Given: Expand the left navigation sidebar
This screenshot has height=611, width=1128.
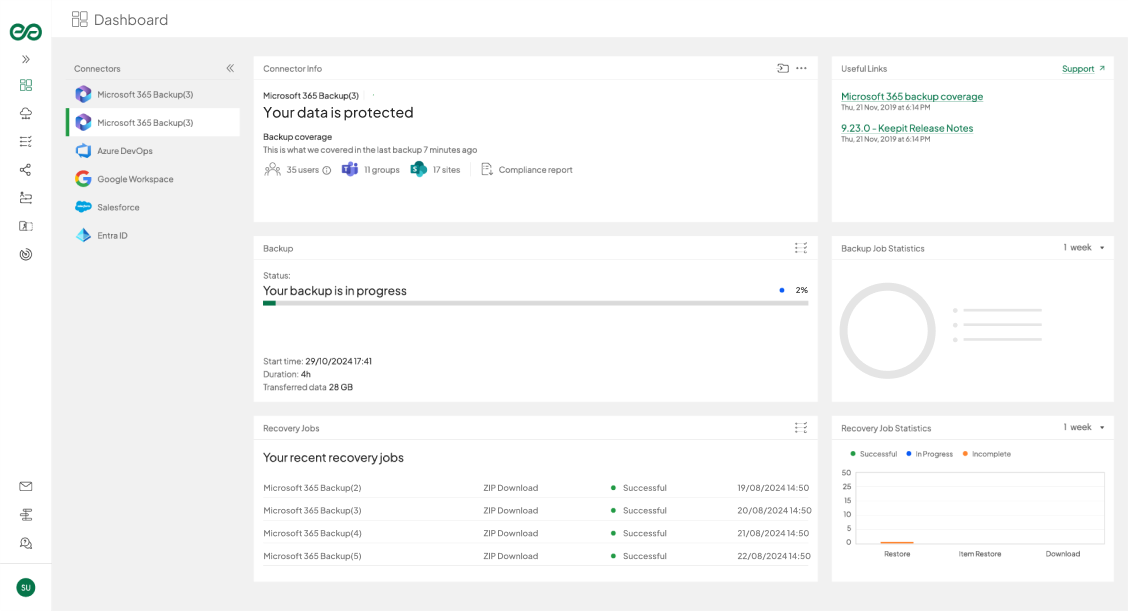Looking at the screenshot, I should tap(26, 59).
